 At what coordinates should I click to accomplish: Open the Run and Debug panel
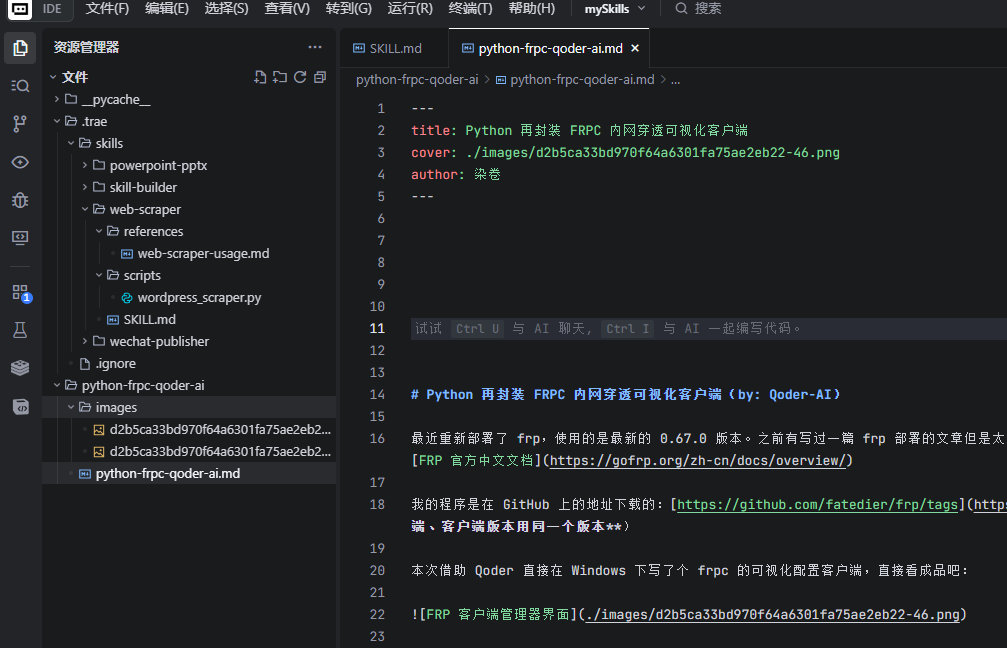(20, 200)
